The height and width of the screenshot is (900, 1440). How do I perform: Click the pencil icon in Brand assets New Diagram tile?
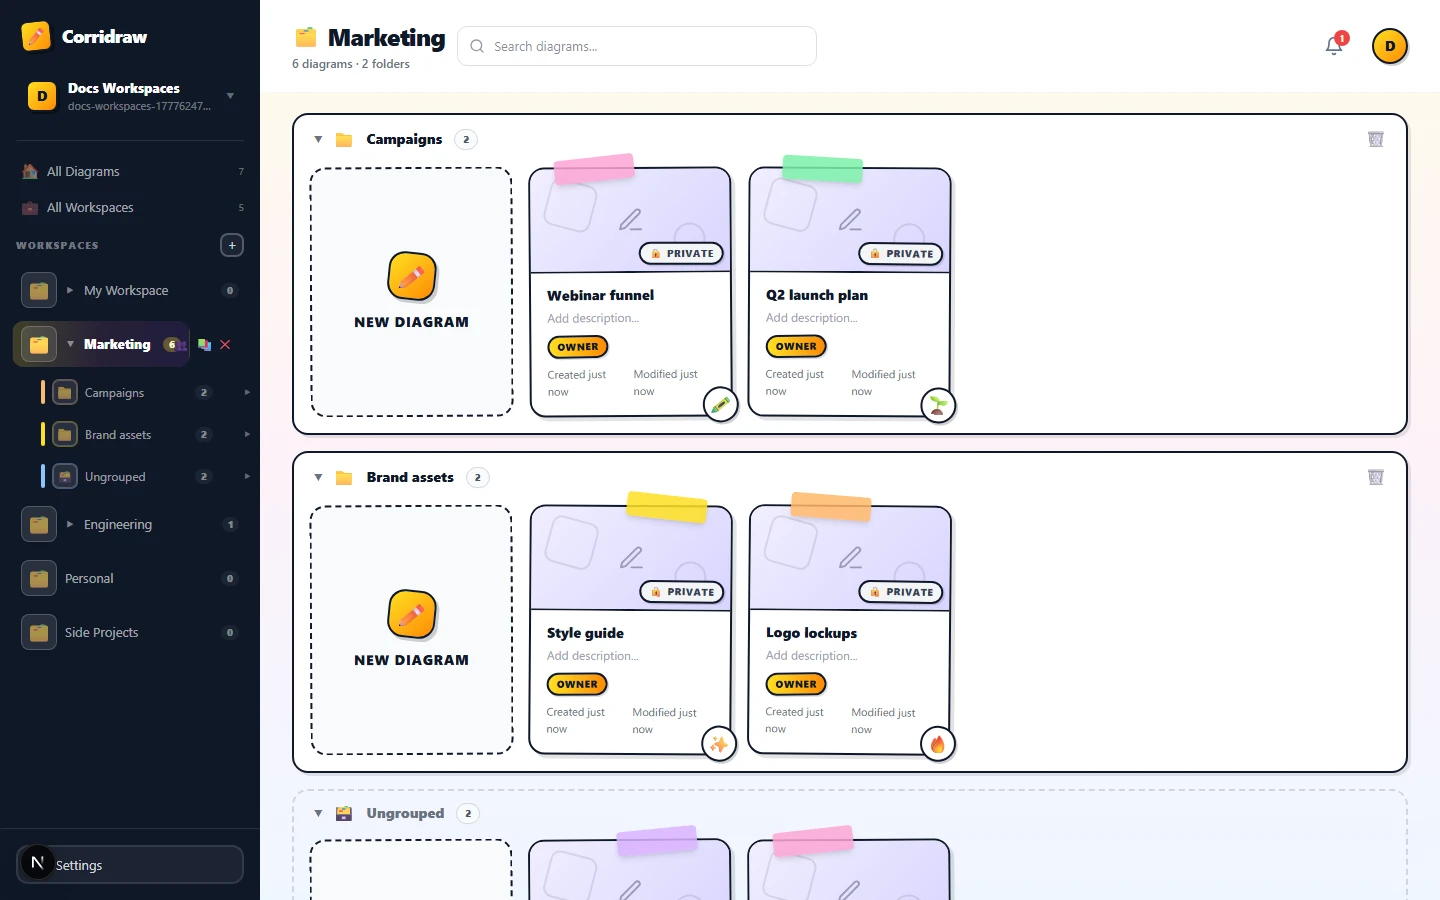[x=412, y=615]
